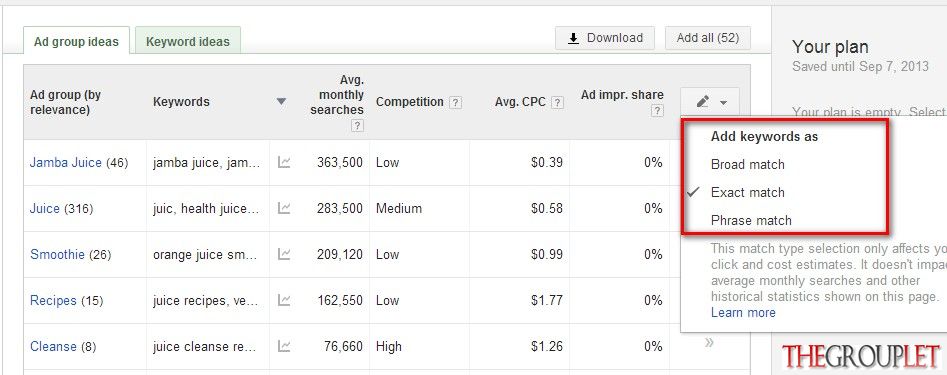Viewport: 947px width, 375px height.
Task: Click the $1.77 CPC value
Action: coord(547,300)
